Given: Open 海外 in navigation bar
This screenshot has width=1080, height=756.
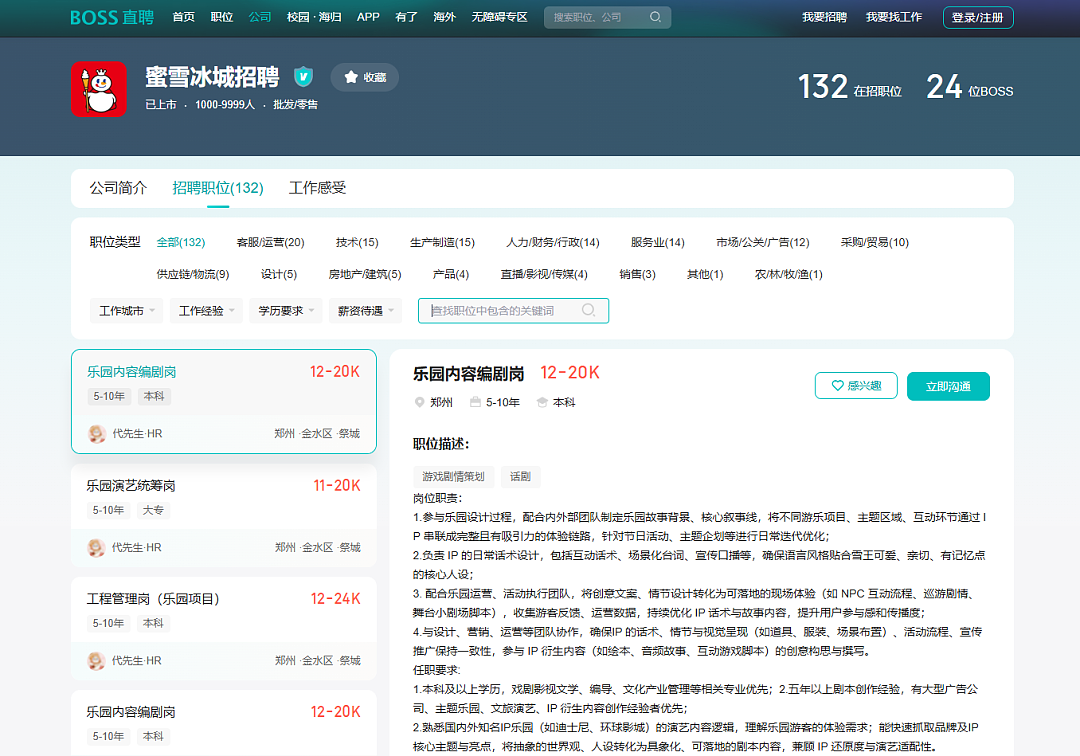Looking at the screenshot, I should [x=444, y=17].
